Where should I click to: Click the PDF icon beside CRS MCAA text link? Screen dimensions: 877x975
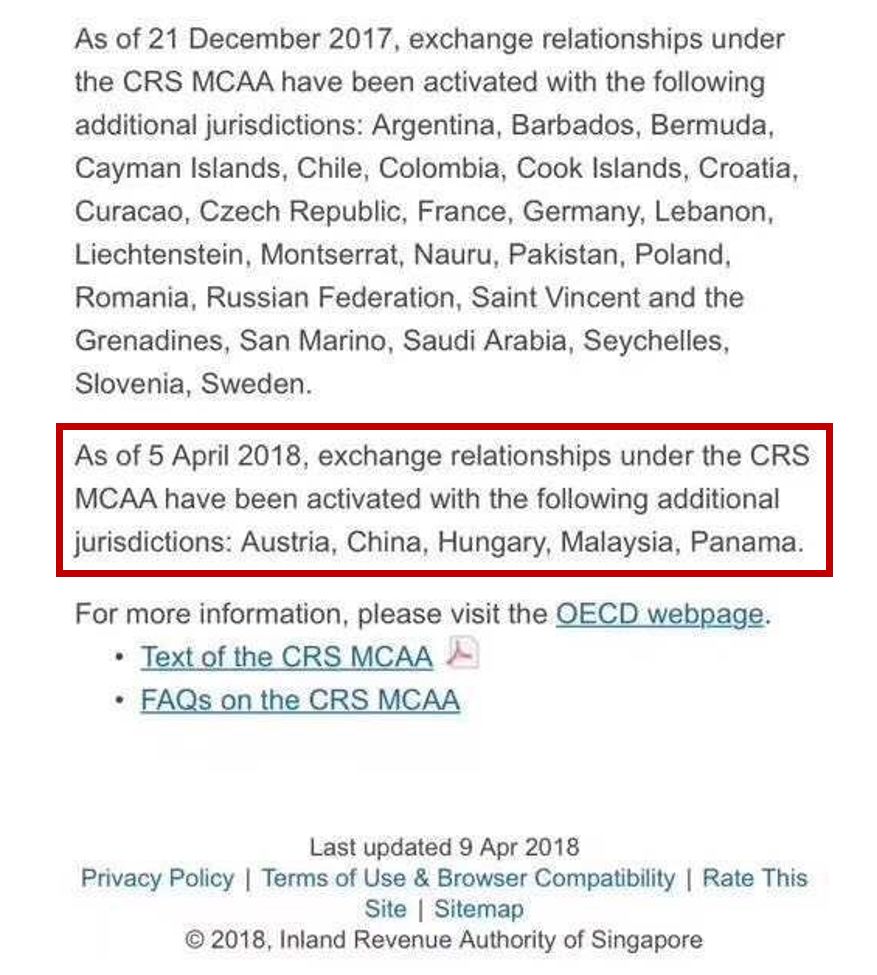pos(462,653)
